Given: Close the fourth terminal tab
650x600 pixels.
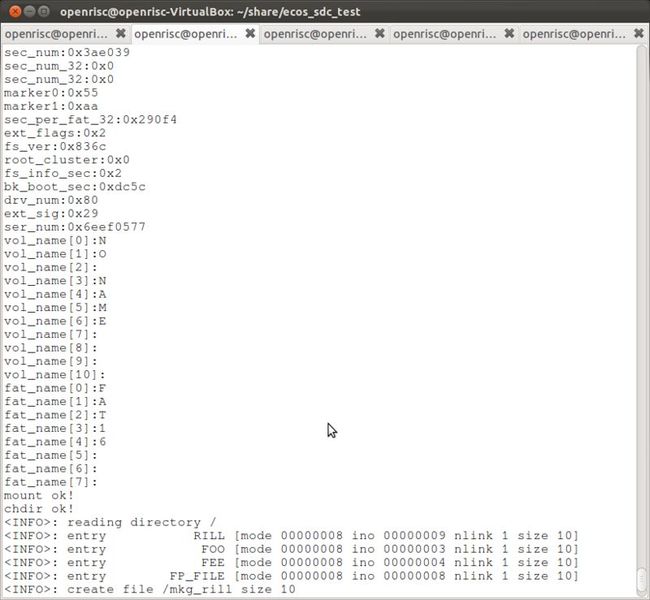Looking at the screenshot, I should pos(509,34).
